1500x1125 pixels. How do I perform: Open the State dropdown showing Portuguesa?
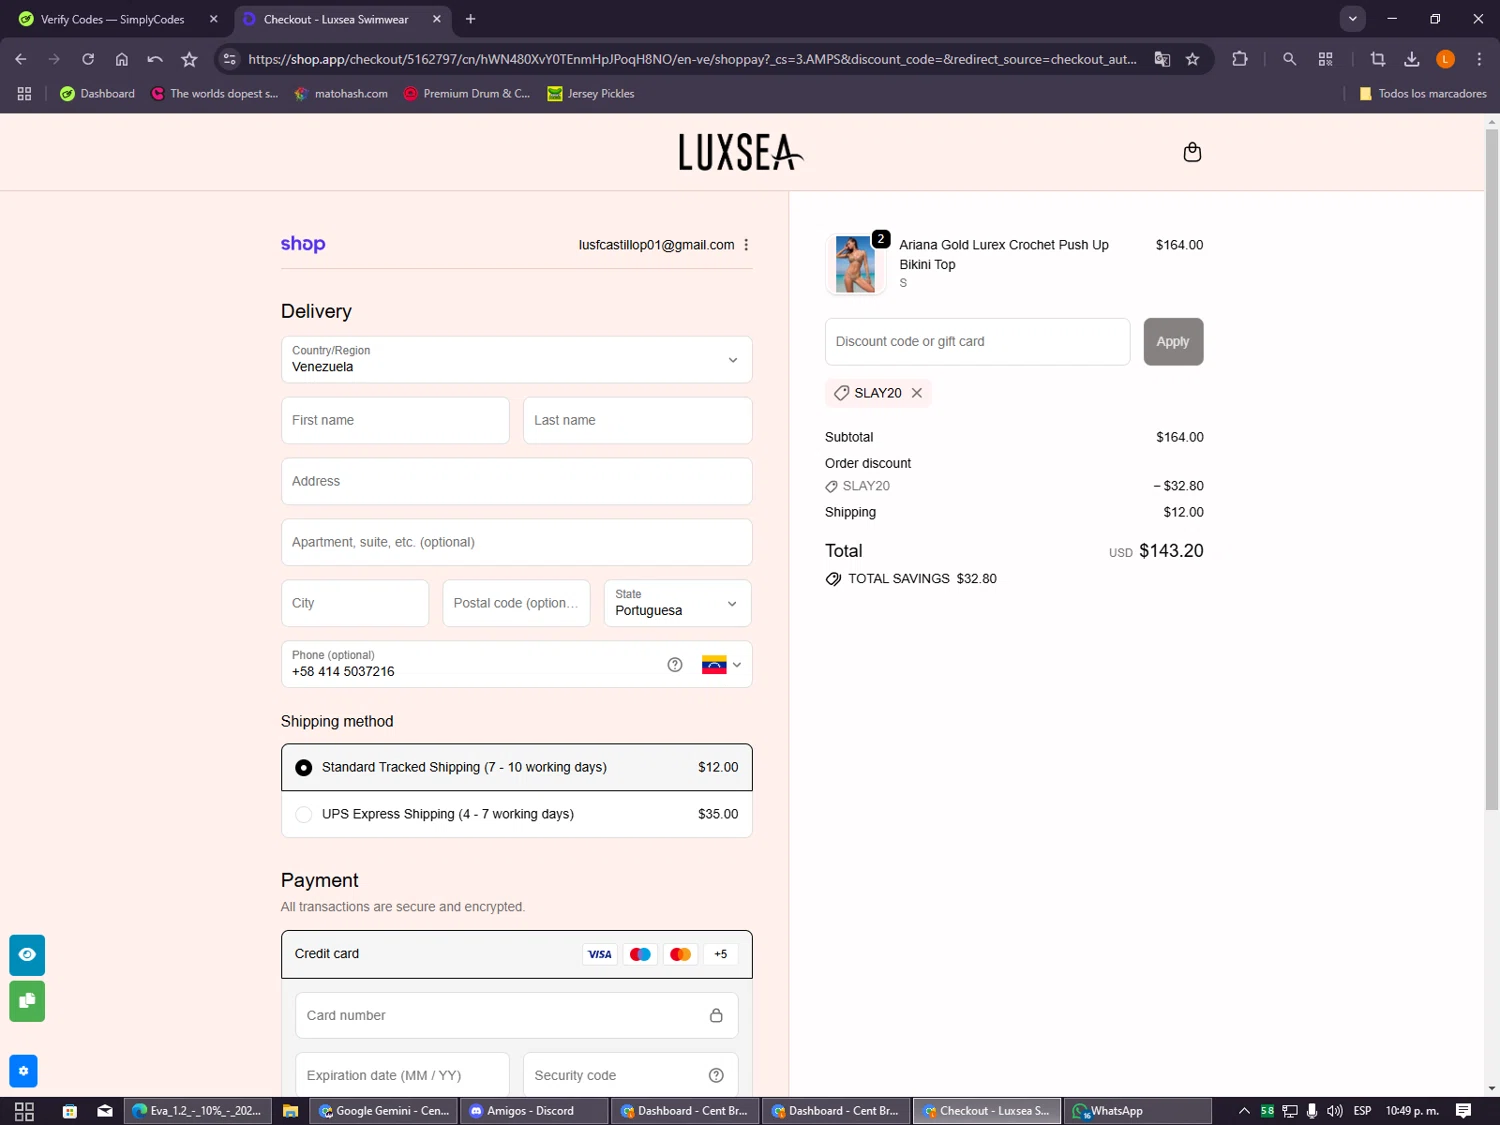pyautogui.click(x=678, y=603)
